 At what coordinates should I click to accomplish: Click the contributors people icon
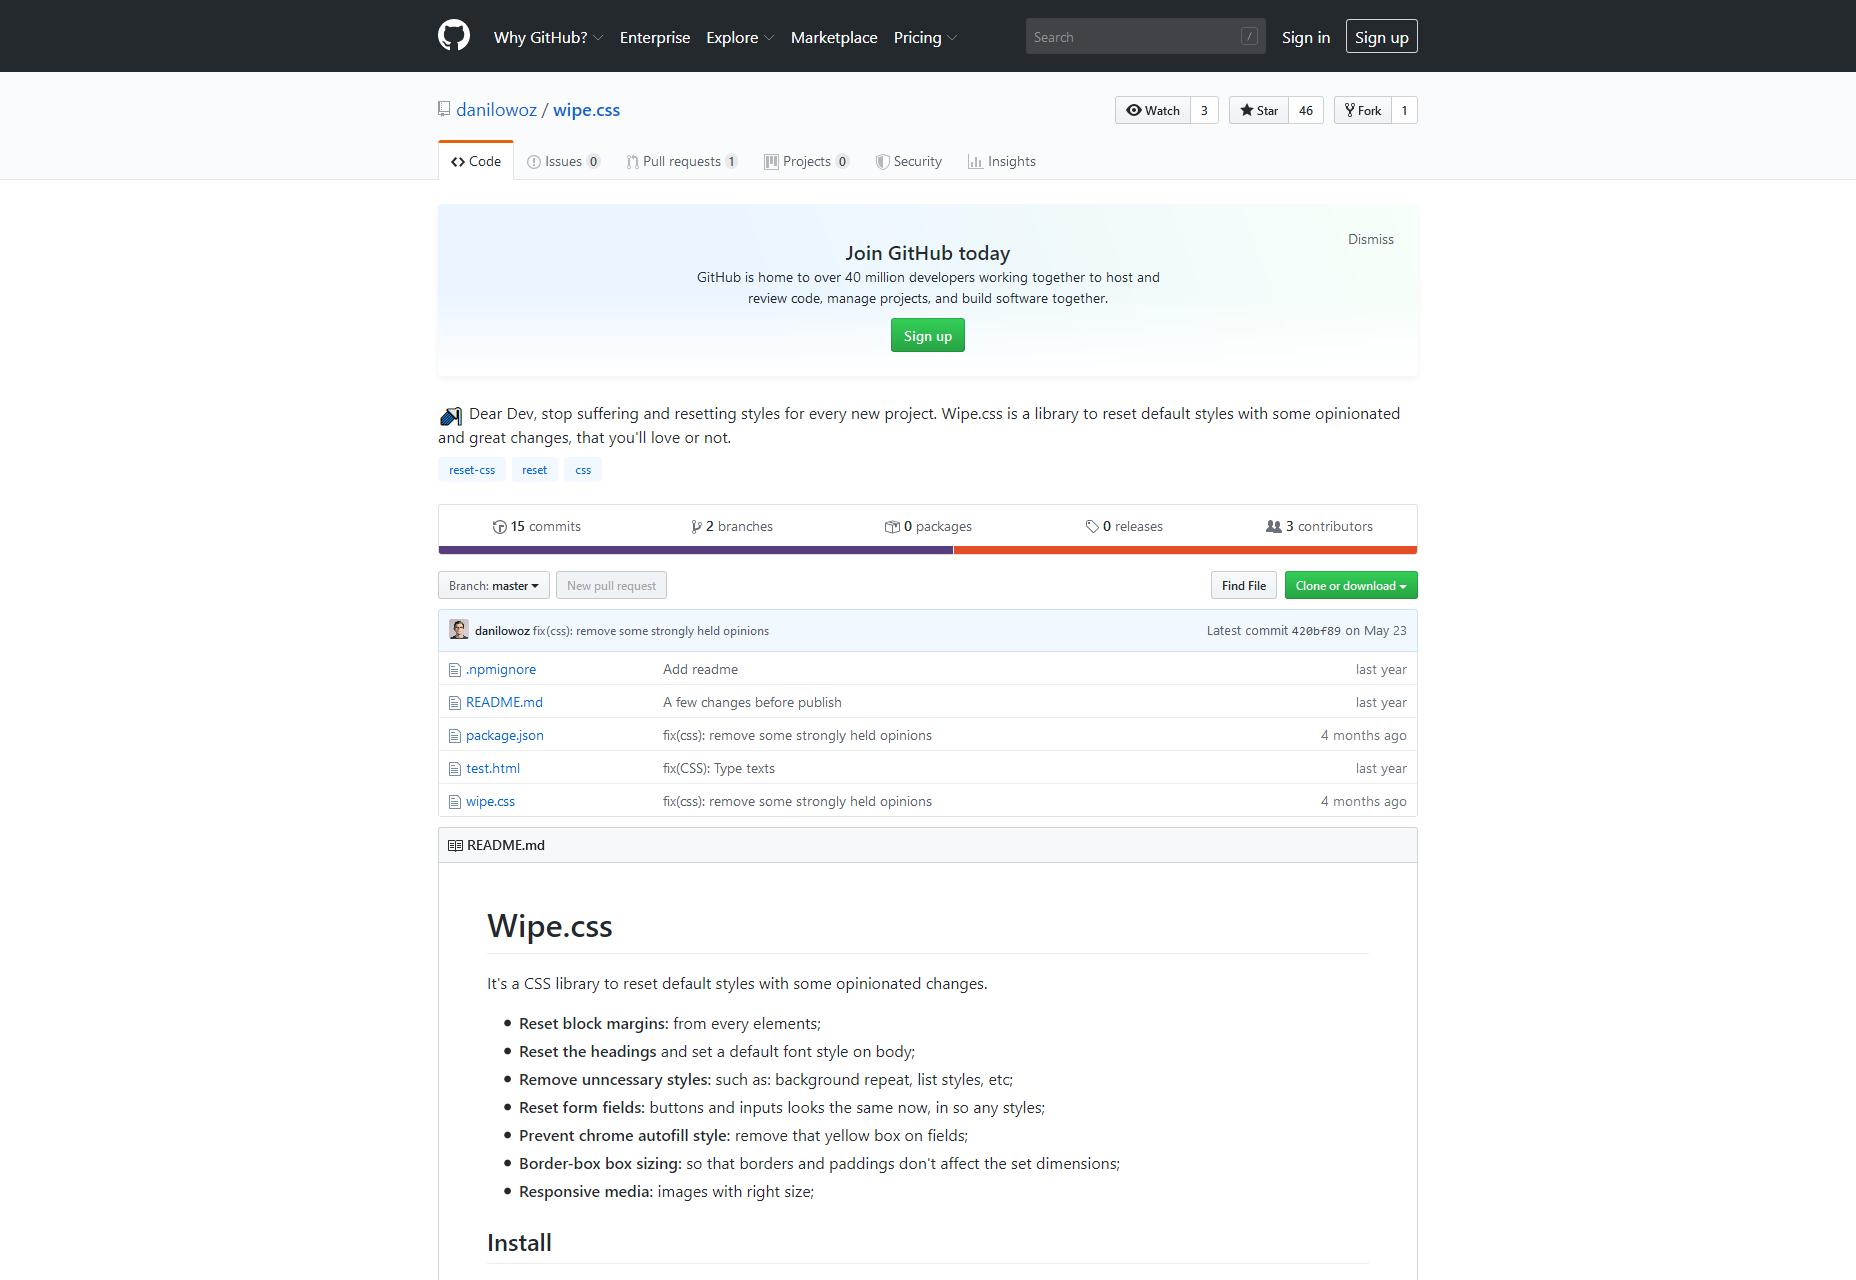tap(1274, 526)
